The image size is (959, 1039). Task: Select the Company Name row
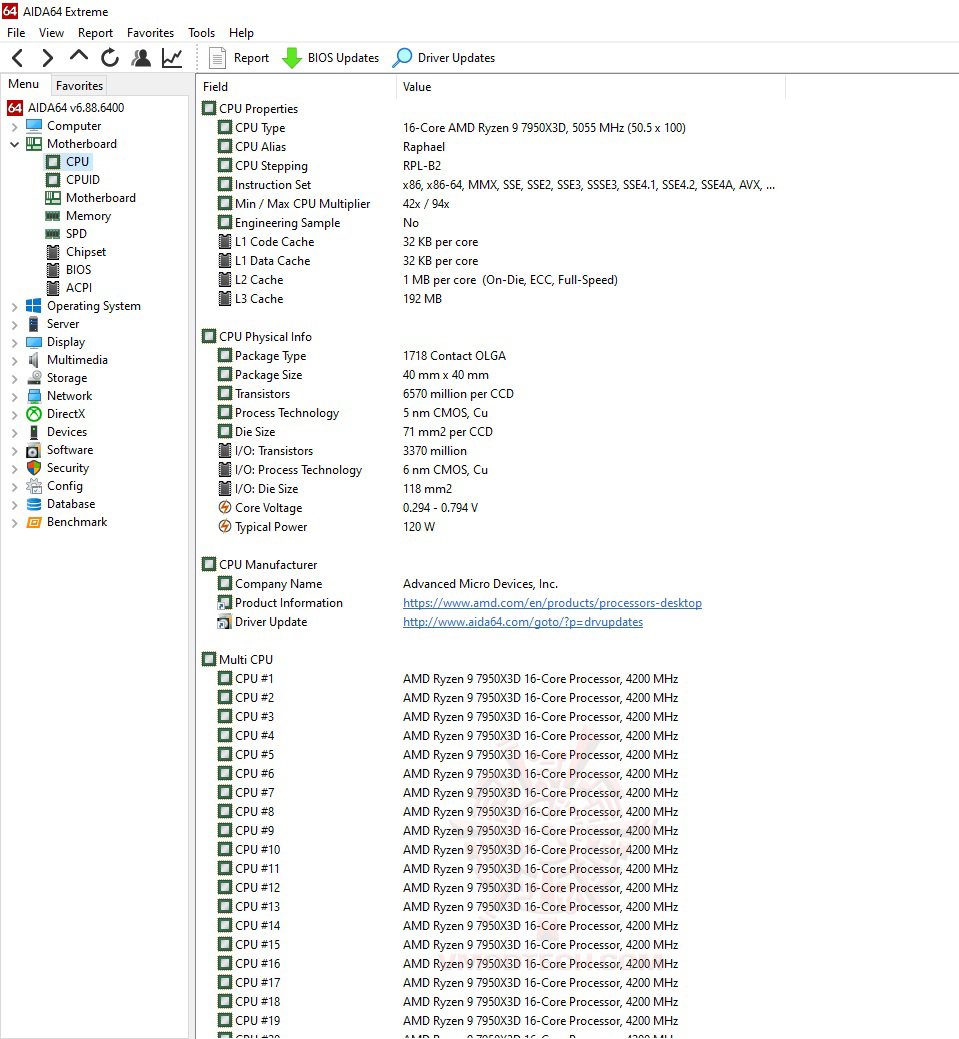pyautogui.click(x=490, y=584)
